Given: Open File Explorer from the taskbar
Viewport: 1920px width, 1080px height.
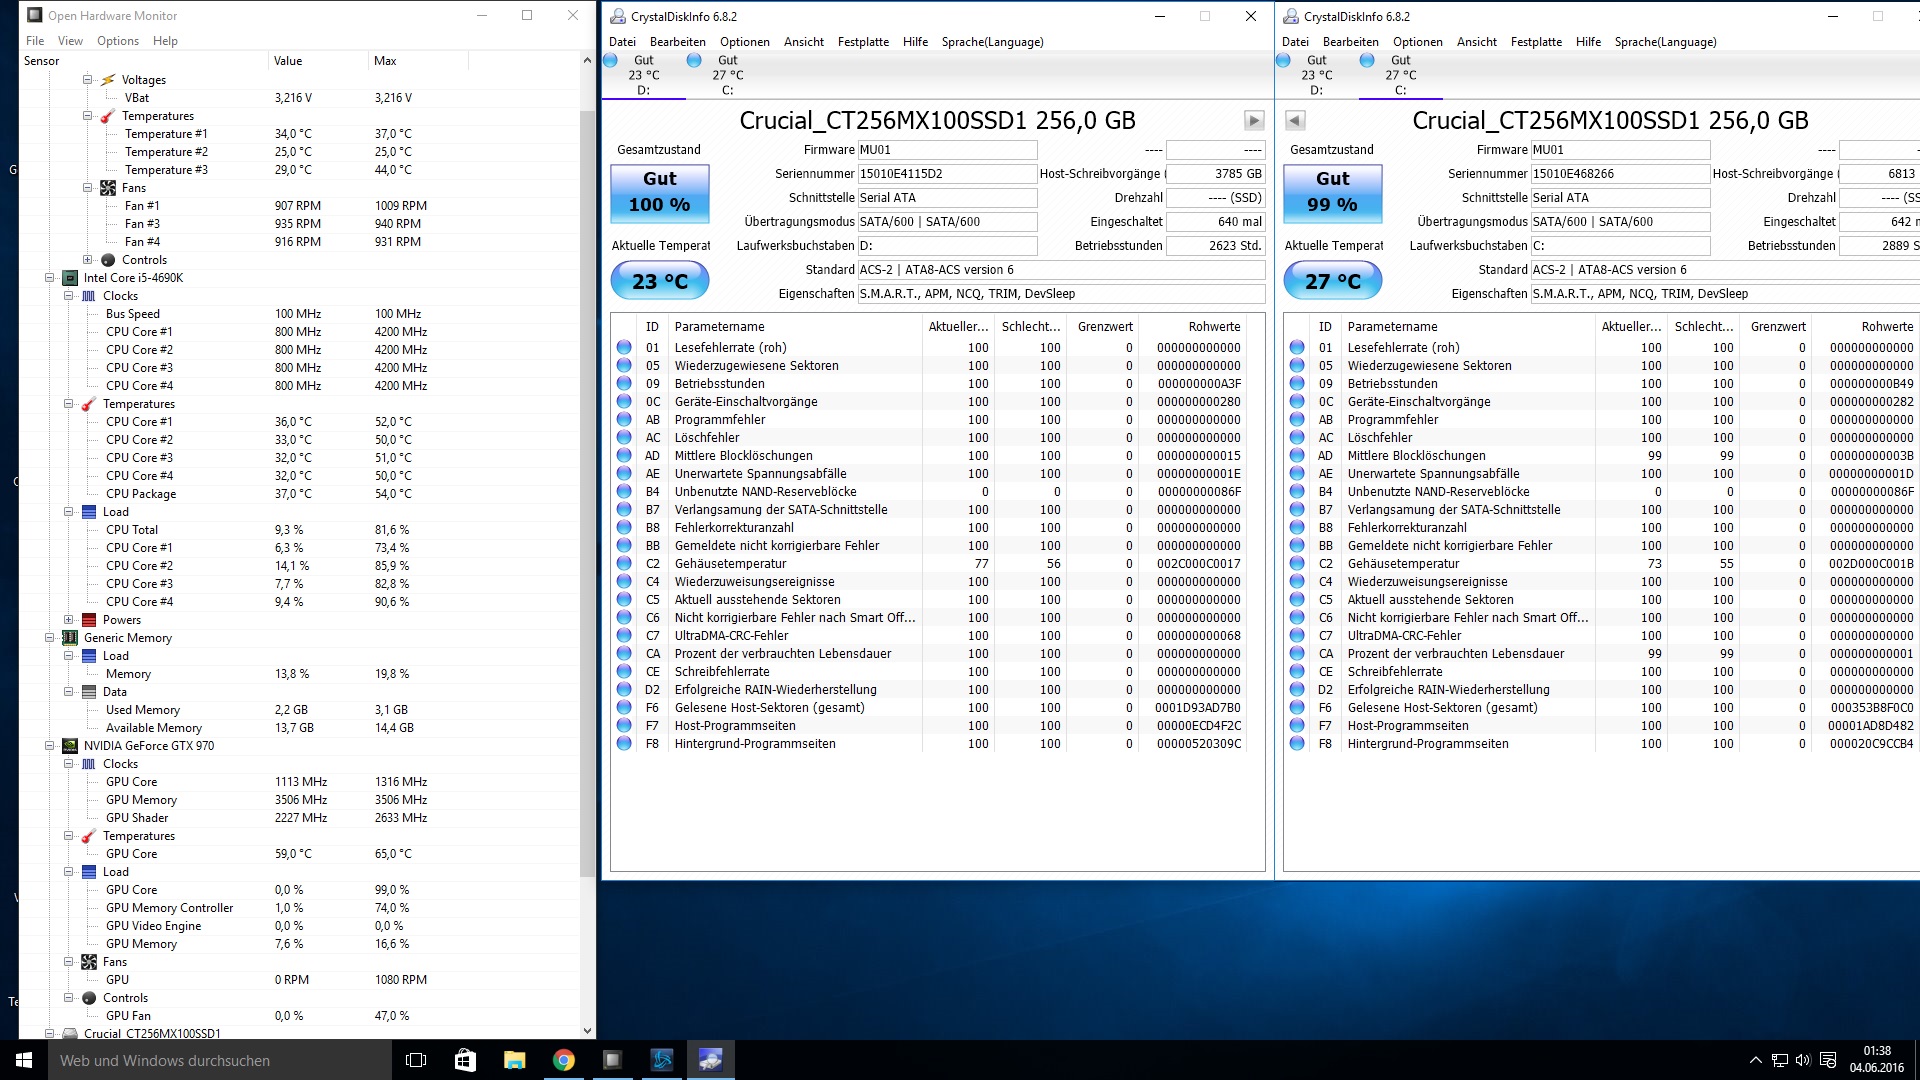Looking at the screenshot, I should 514,1060.
